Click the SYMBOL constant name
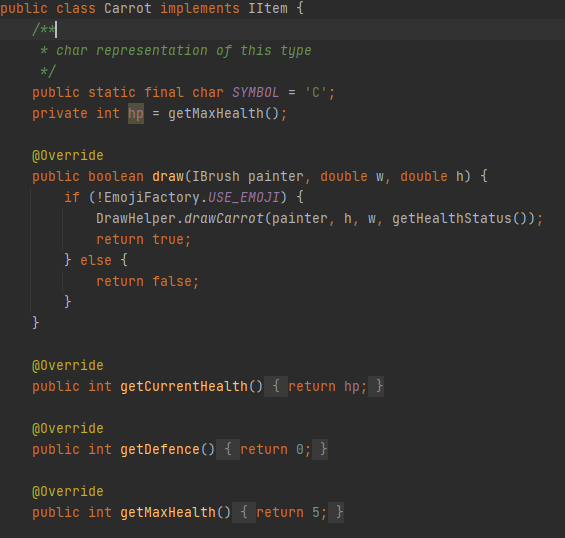 (255, 93)
